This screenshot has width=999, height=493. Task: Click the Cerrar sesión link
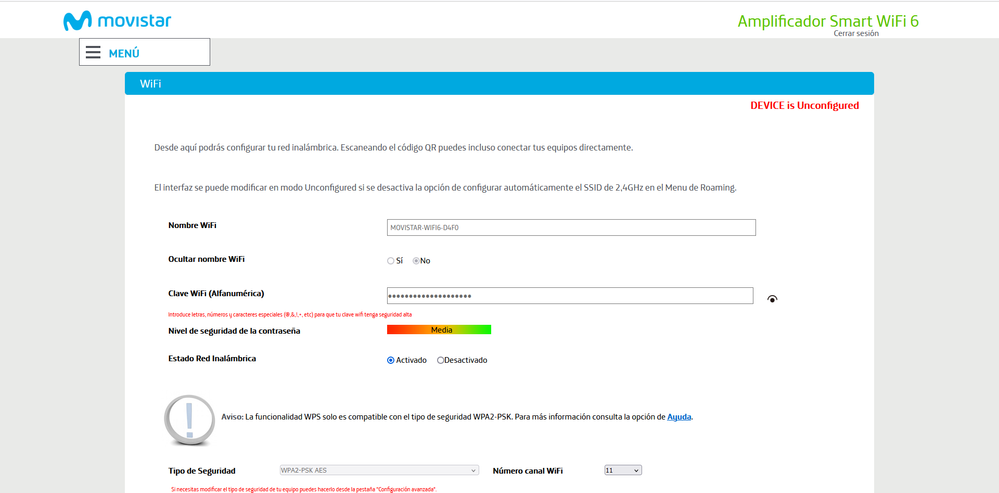[x=856, y=33]
